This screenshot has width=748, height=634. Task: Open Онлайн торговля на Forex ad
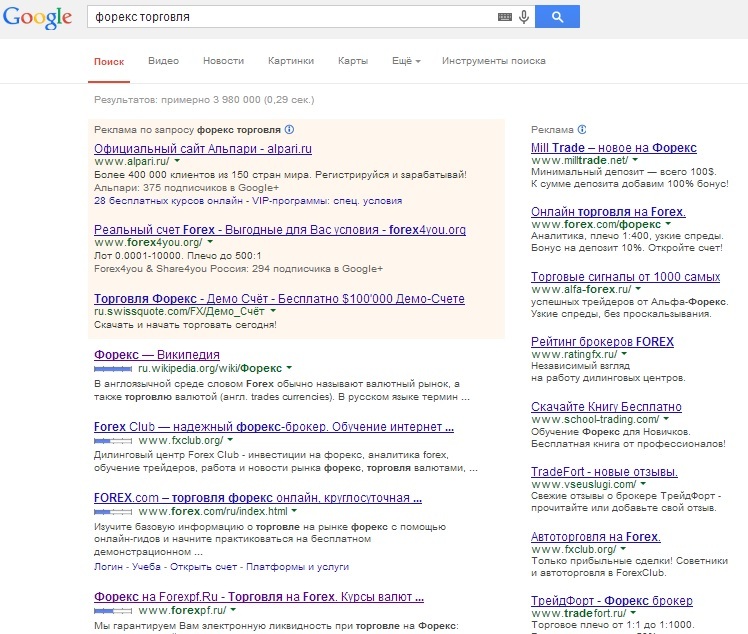(608, 211)
